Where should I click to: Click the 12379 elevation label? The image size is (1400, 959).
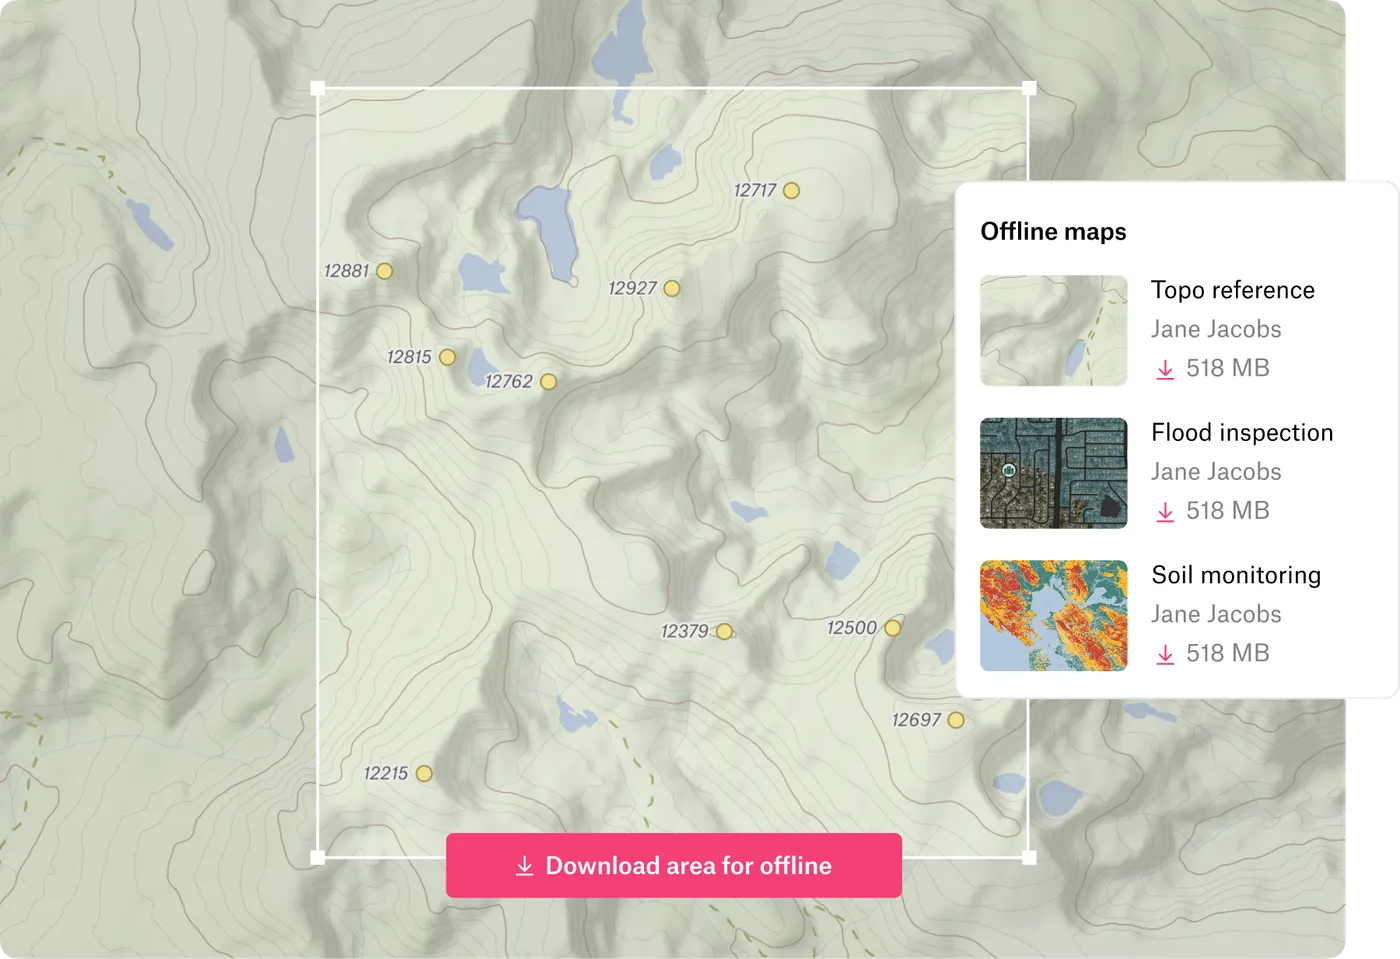click(685, 631)
